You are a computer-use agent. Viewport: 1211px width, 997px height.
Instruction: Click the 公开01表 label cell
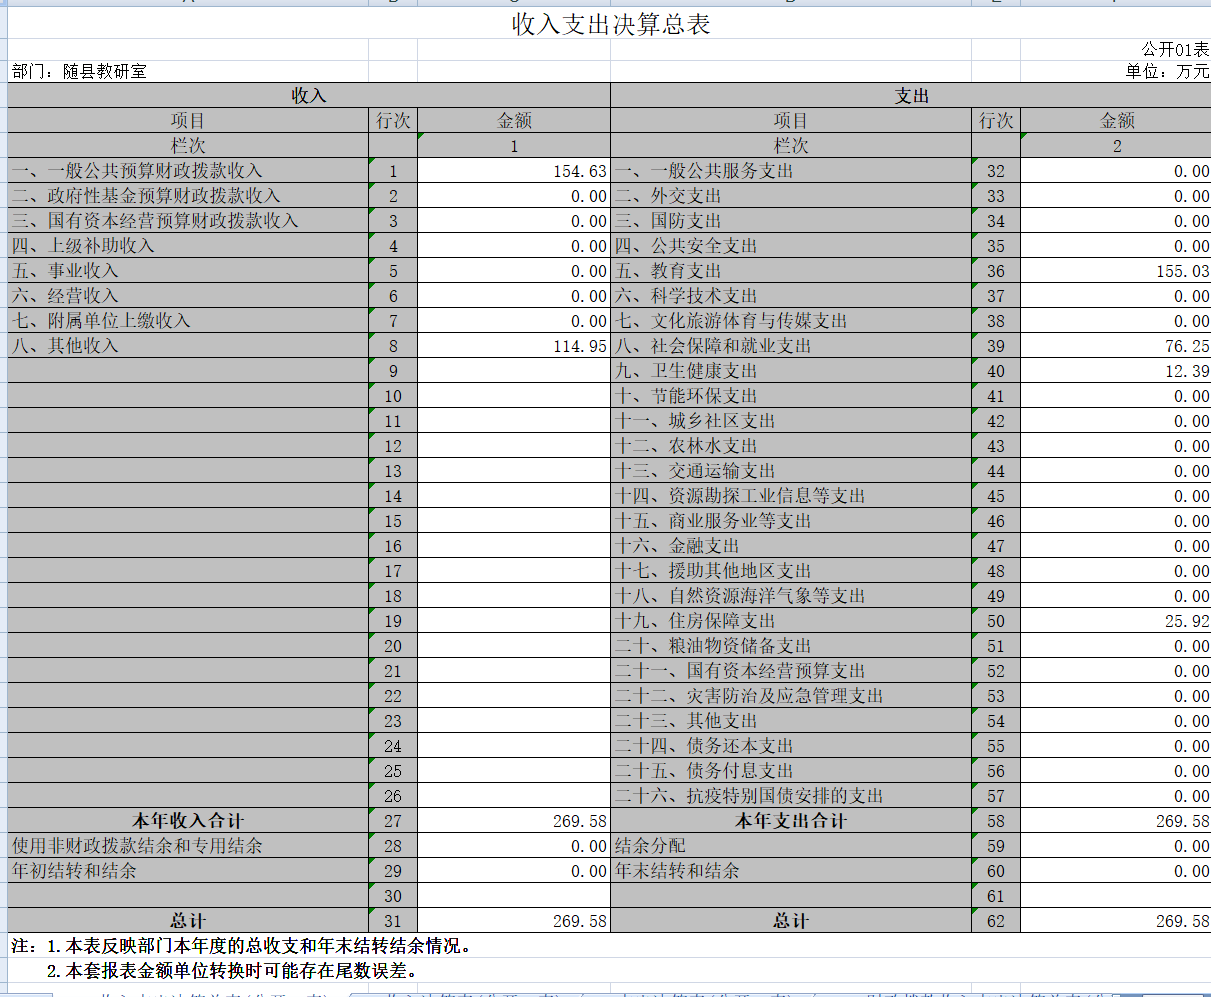point(1116,49)
